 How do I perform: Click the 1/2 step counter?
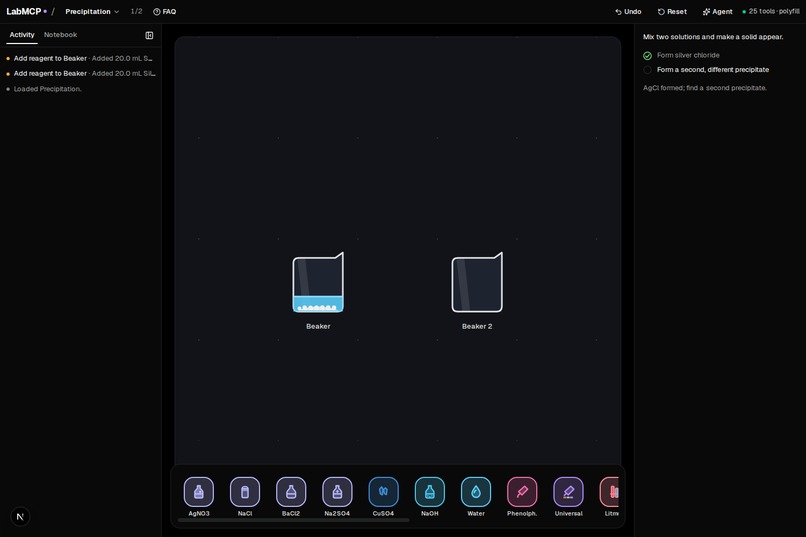136,11
